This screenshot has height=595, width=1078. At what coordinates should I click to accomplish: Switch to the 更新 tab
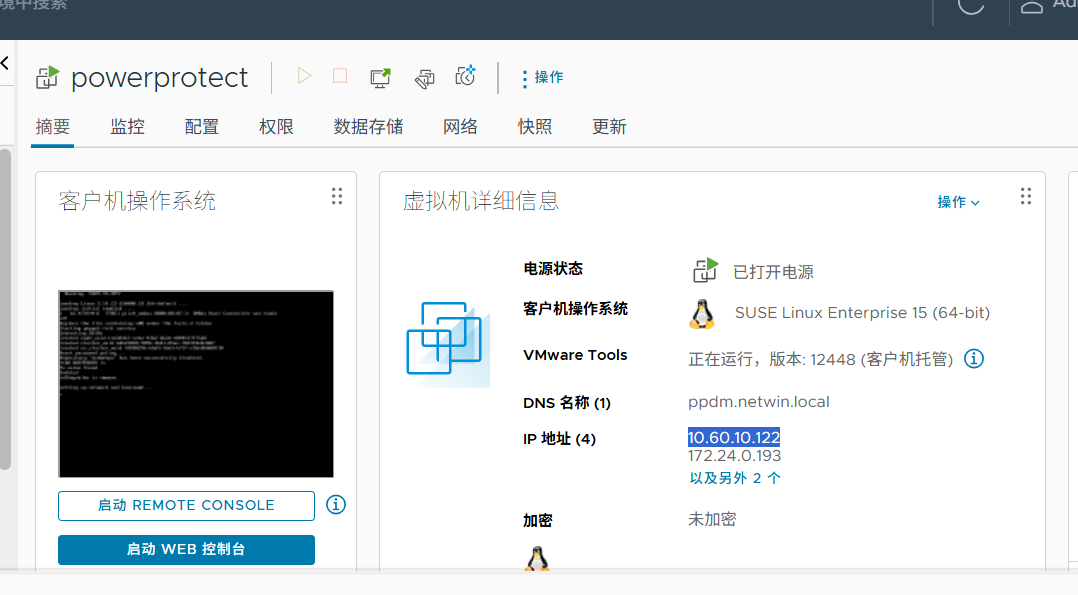[609, 127]
